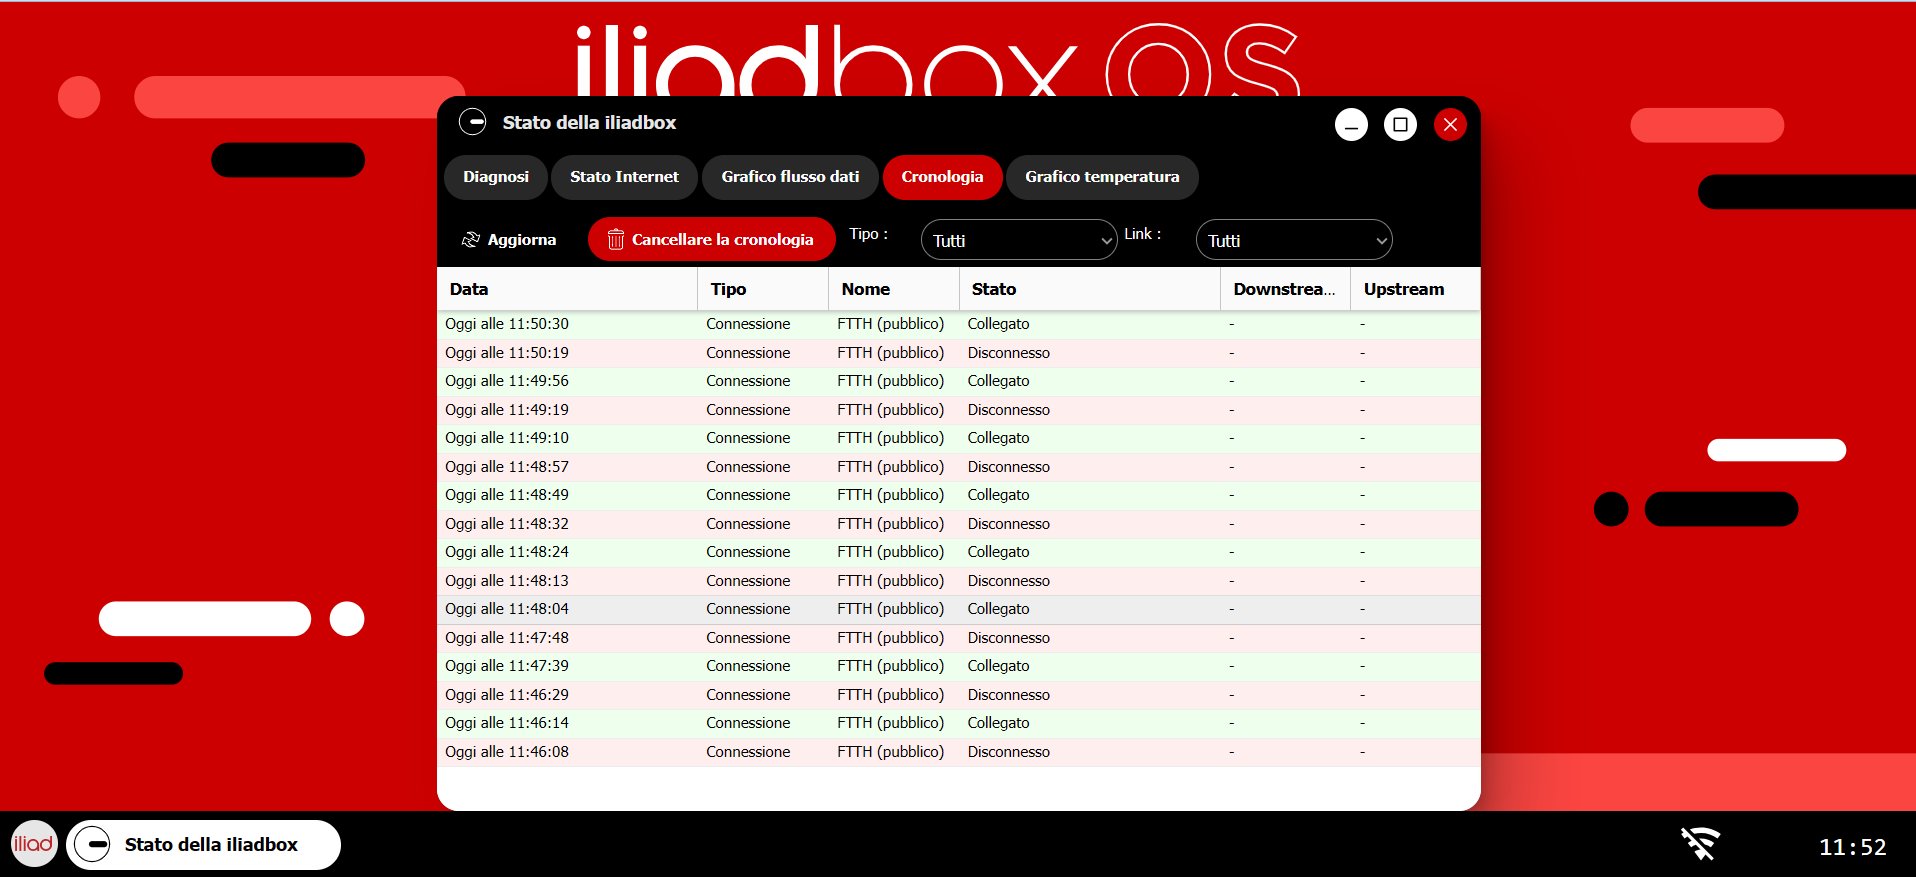Click the window title bar status icon
Viewport: 1916px width, 877px height.
click(x=472, y=122)
